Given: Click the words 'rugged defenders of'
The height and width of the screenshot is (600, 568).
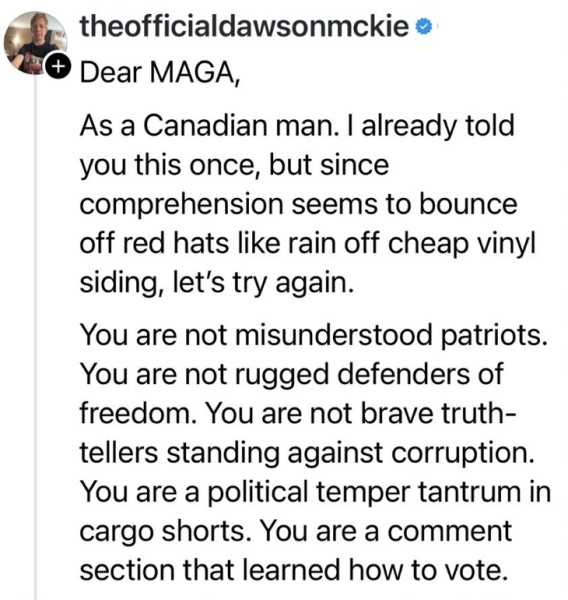Looking at the screenshot, I should click(369, 374).
